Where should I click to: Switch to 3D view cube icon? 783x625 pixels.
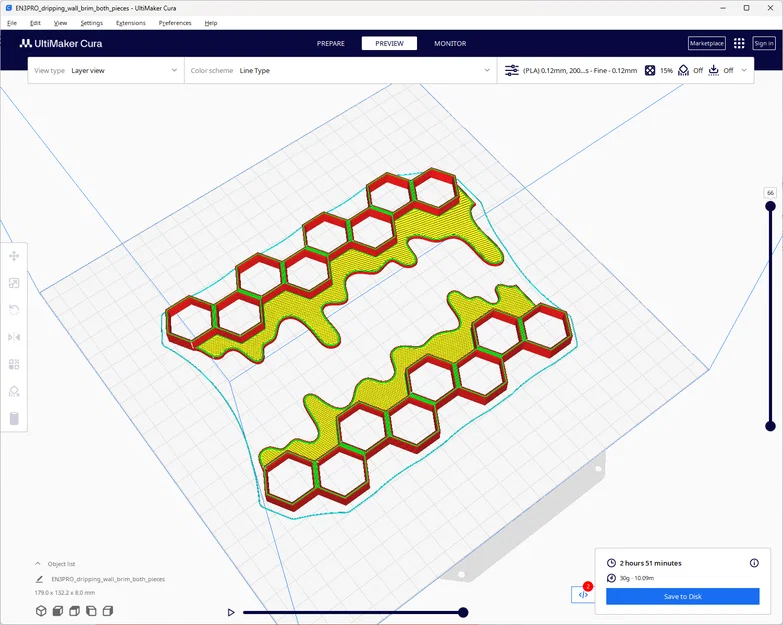(x=41, y=611)
